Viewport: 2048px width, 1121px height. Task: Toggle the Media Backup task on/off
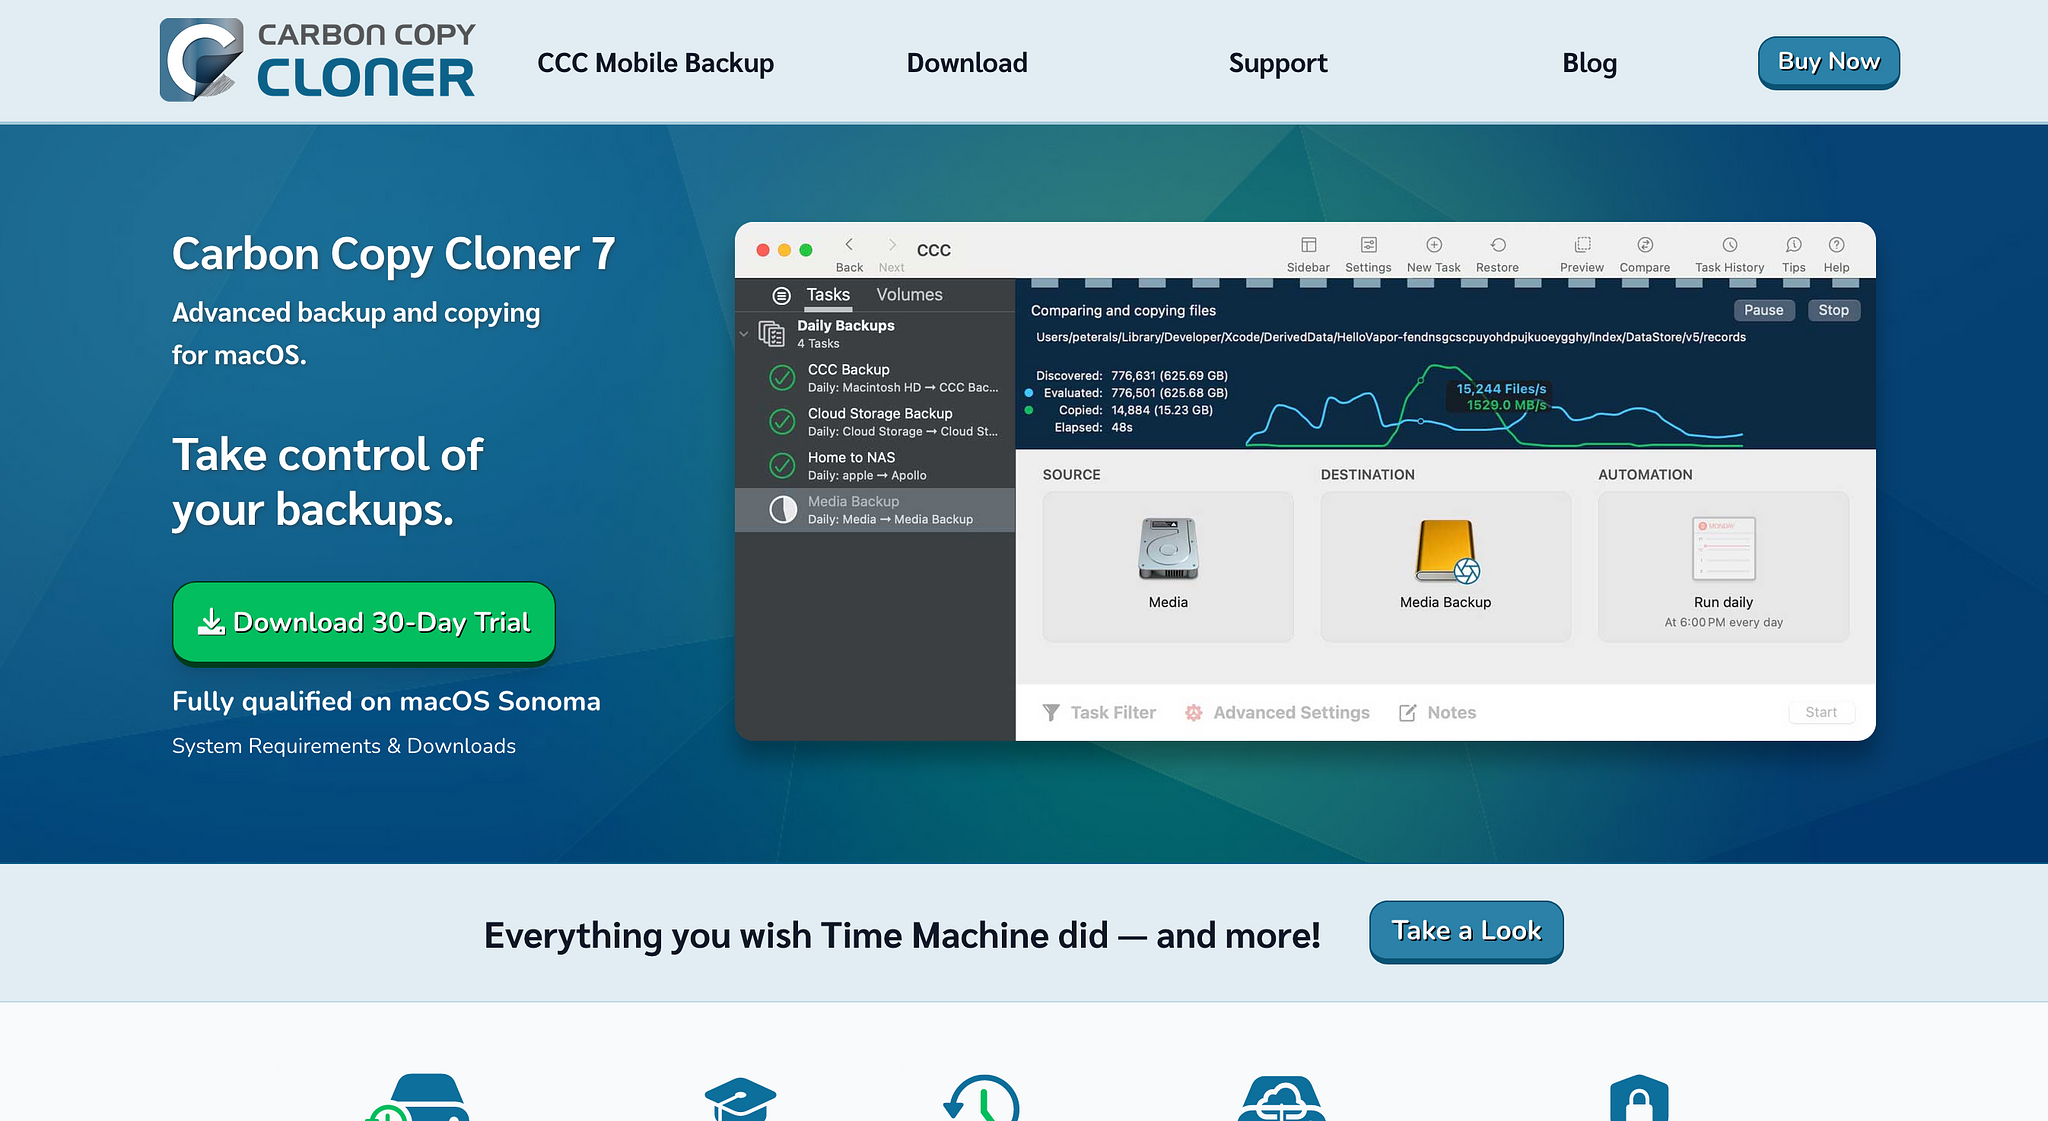tap(780, 508)
